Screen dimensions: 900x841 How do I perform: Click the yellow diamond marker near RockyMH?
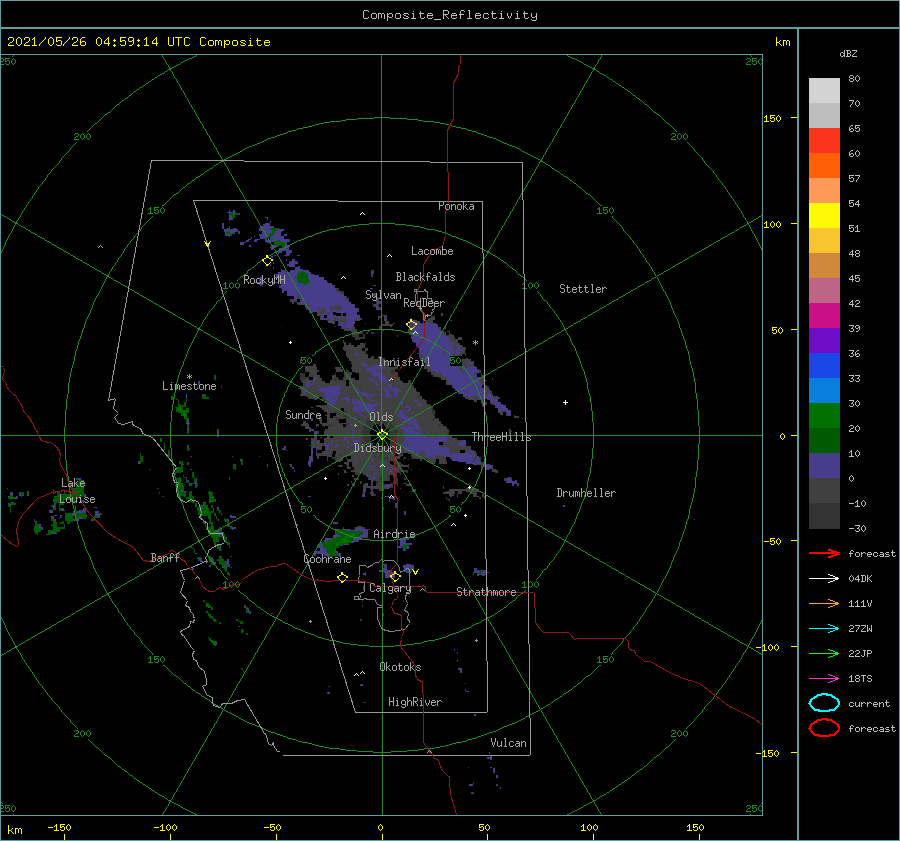(267, 261)
